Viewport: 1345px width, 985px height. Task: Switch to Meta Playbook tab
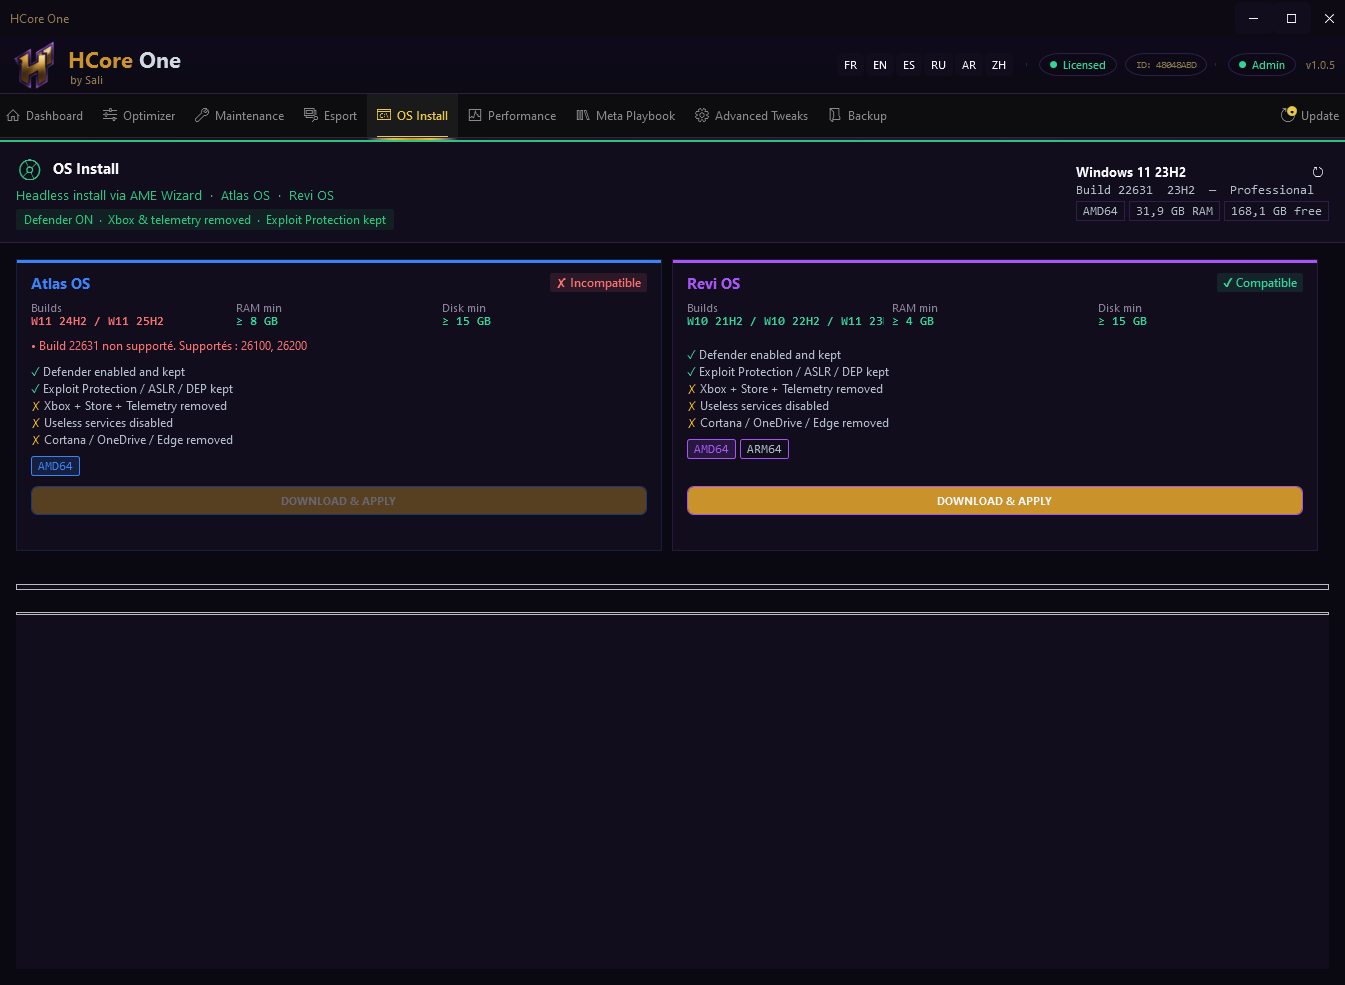[626, 116]
